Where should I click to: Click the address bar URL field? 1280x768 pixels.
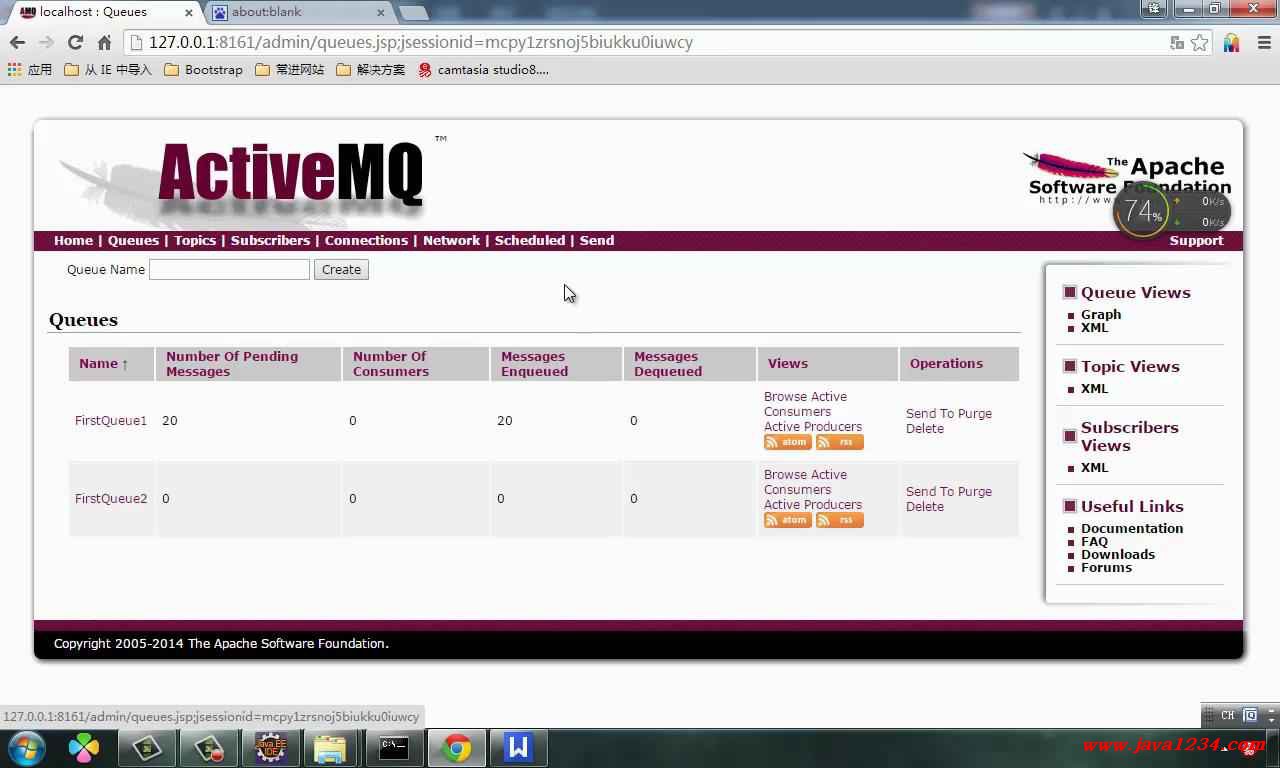tap(640, 42)
